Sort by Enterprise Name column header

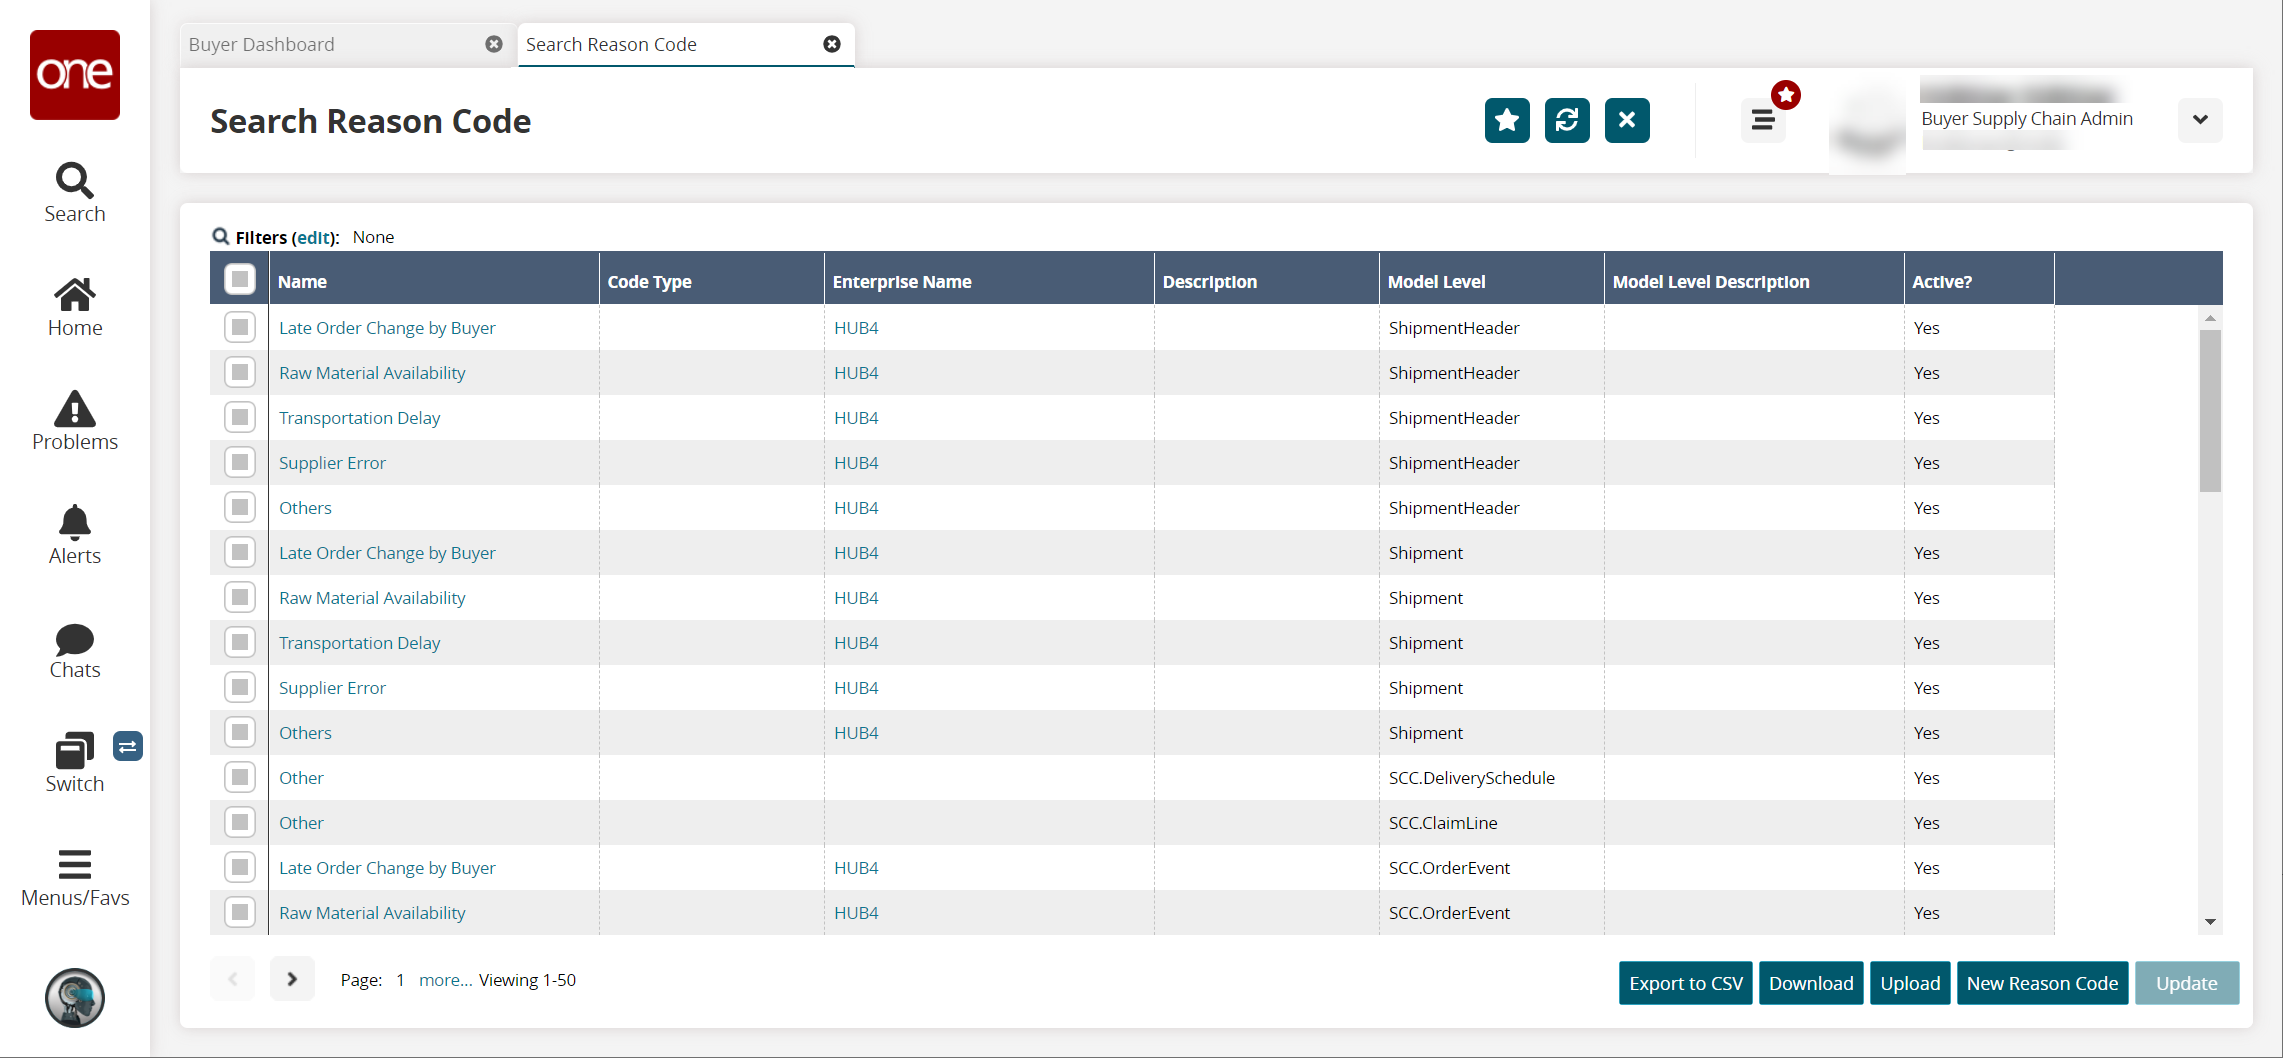(x=988, y=281)
